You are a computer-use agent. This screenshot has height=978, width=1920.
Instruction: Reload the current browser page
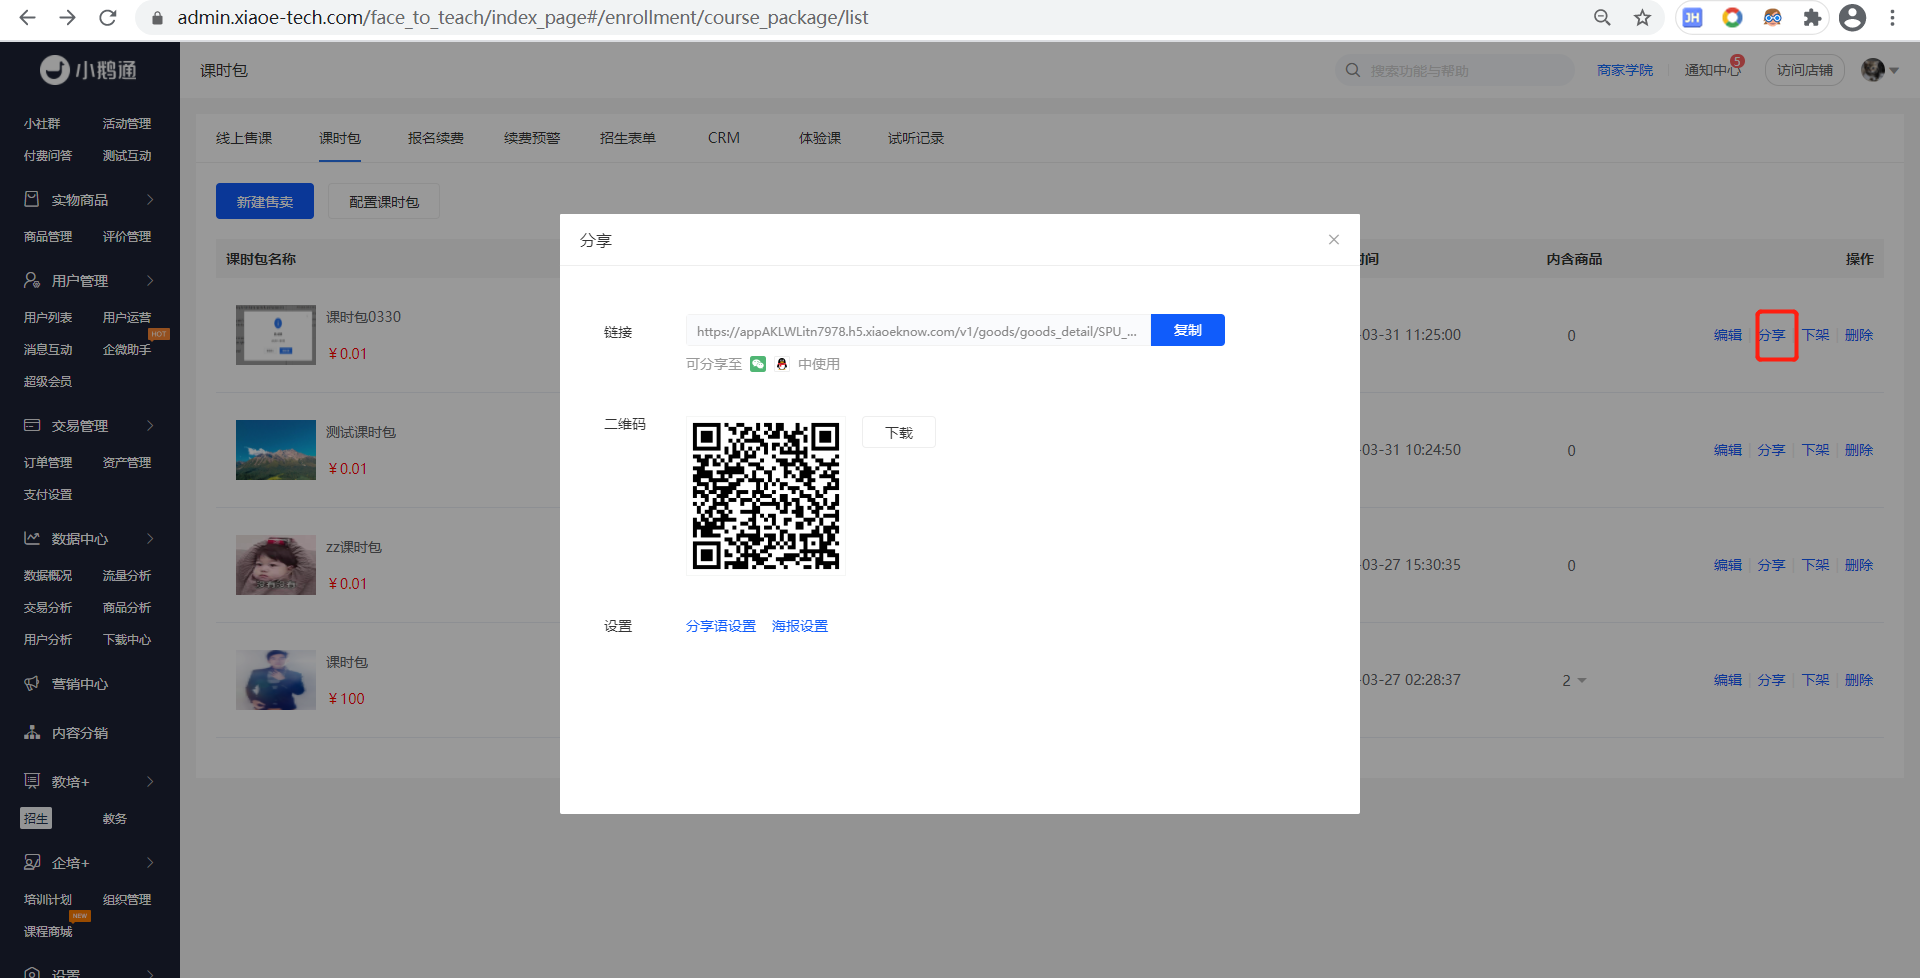pos(108,18)
